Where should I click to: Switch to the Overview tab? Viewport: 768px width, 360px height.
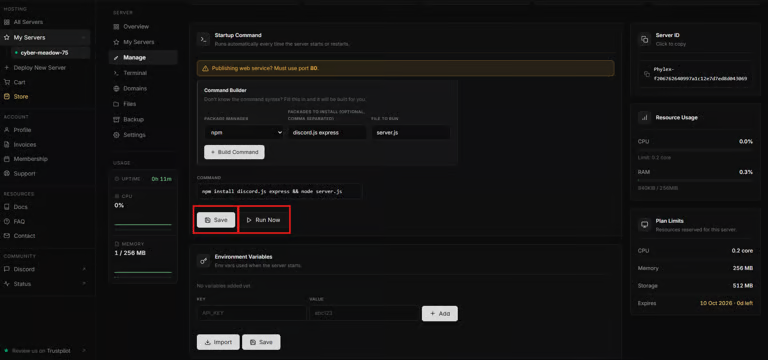pyautogui.click(x=136, y=26)
